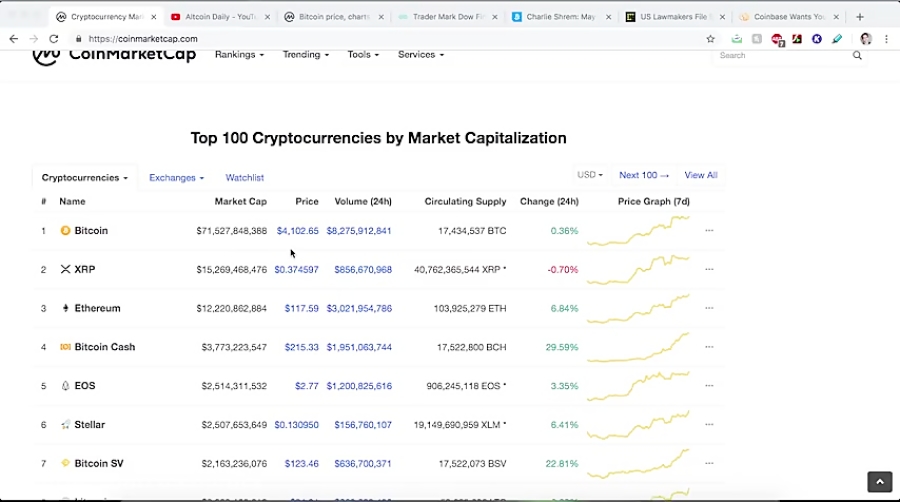
Task: Open the three-dot options for XRP row
Action: [x=709, y=269]
